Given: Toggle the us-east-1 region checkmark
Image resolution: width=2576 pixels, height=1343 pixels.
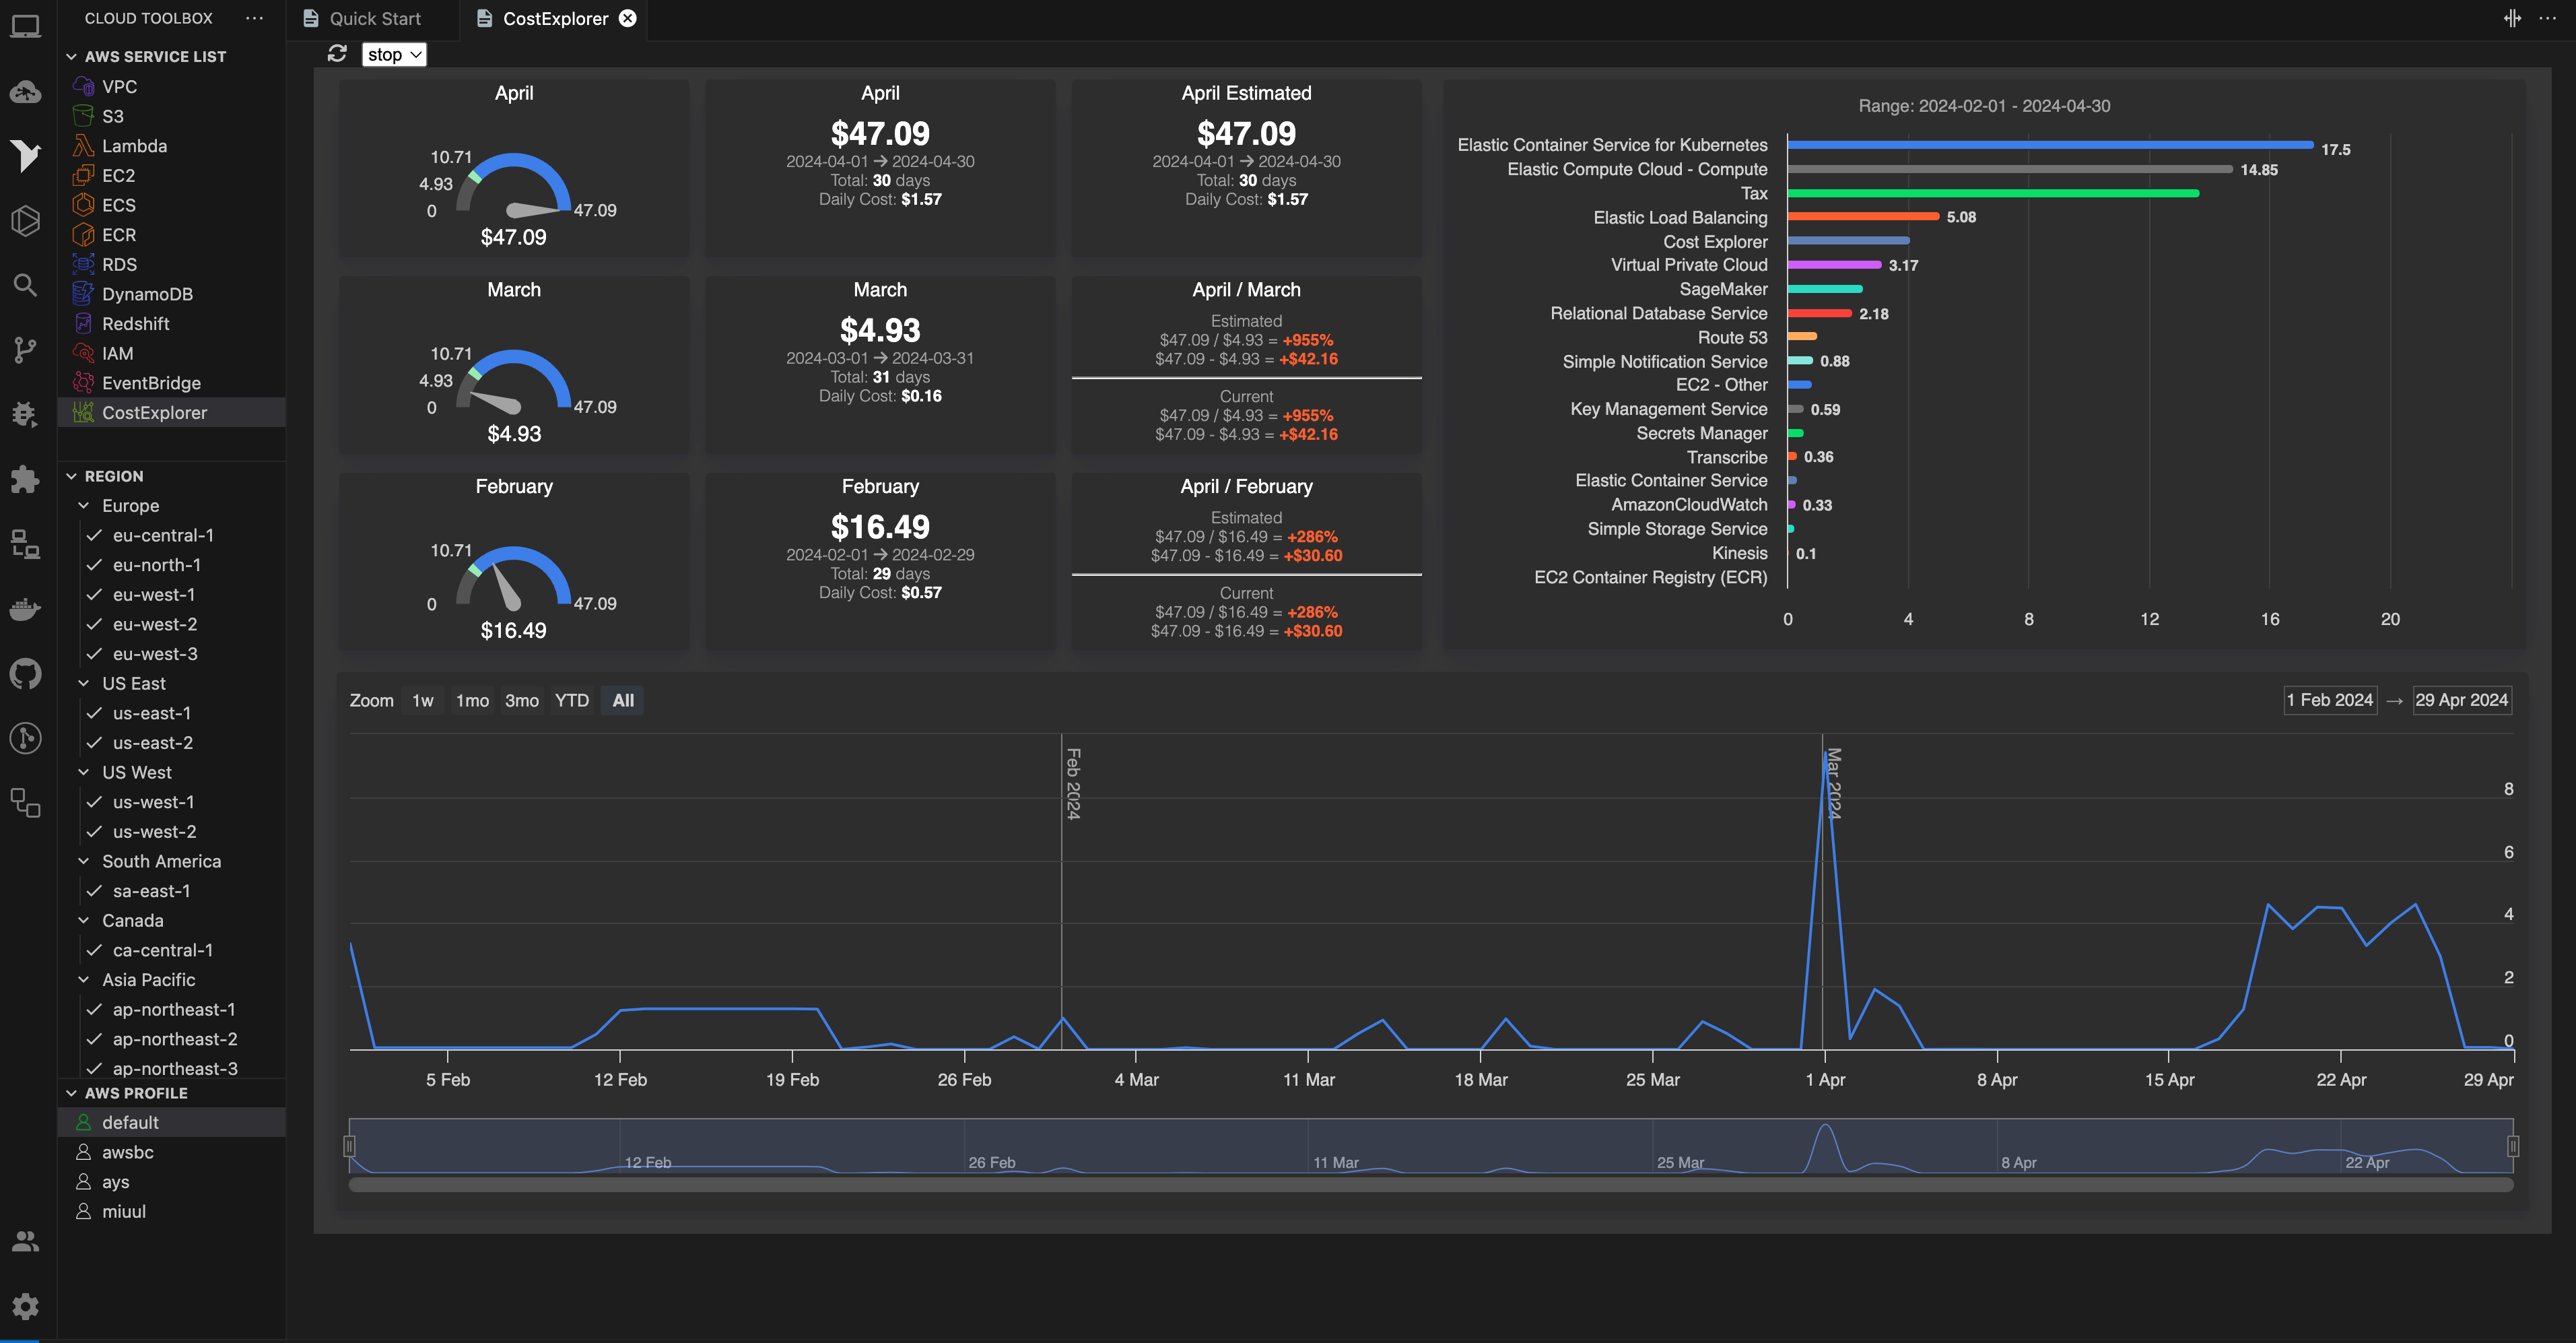Looking at the screenshot, I should tap(94, 713).
